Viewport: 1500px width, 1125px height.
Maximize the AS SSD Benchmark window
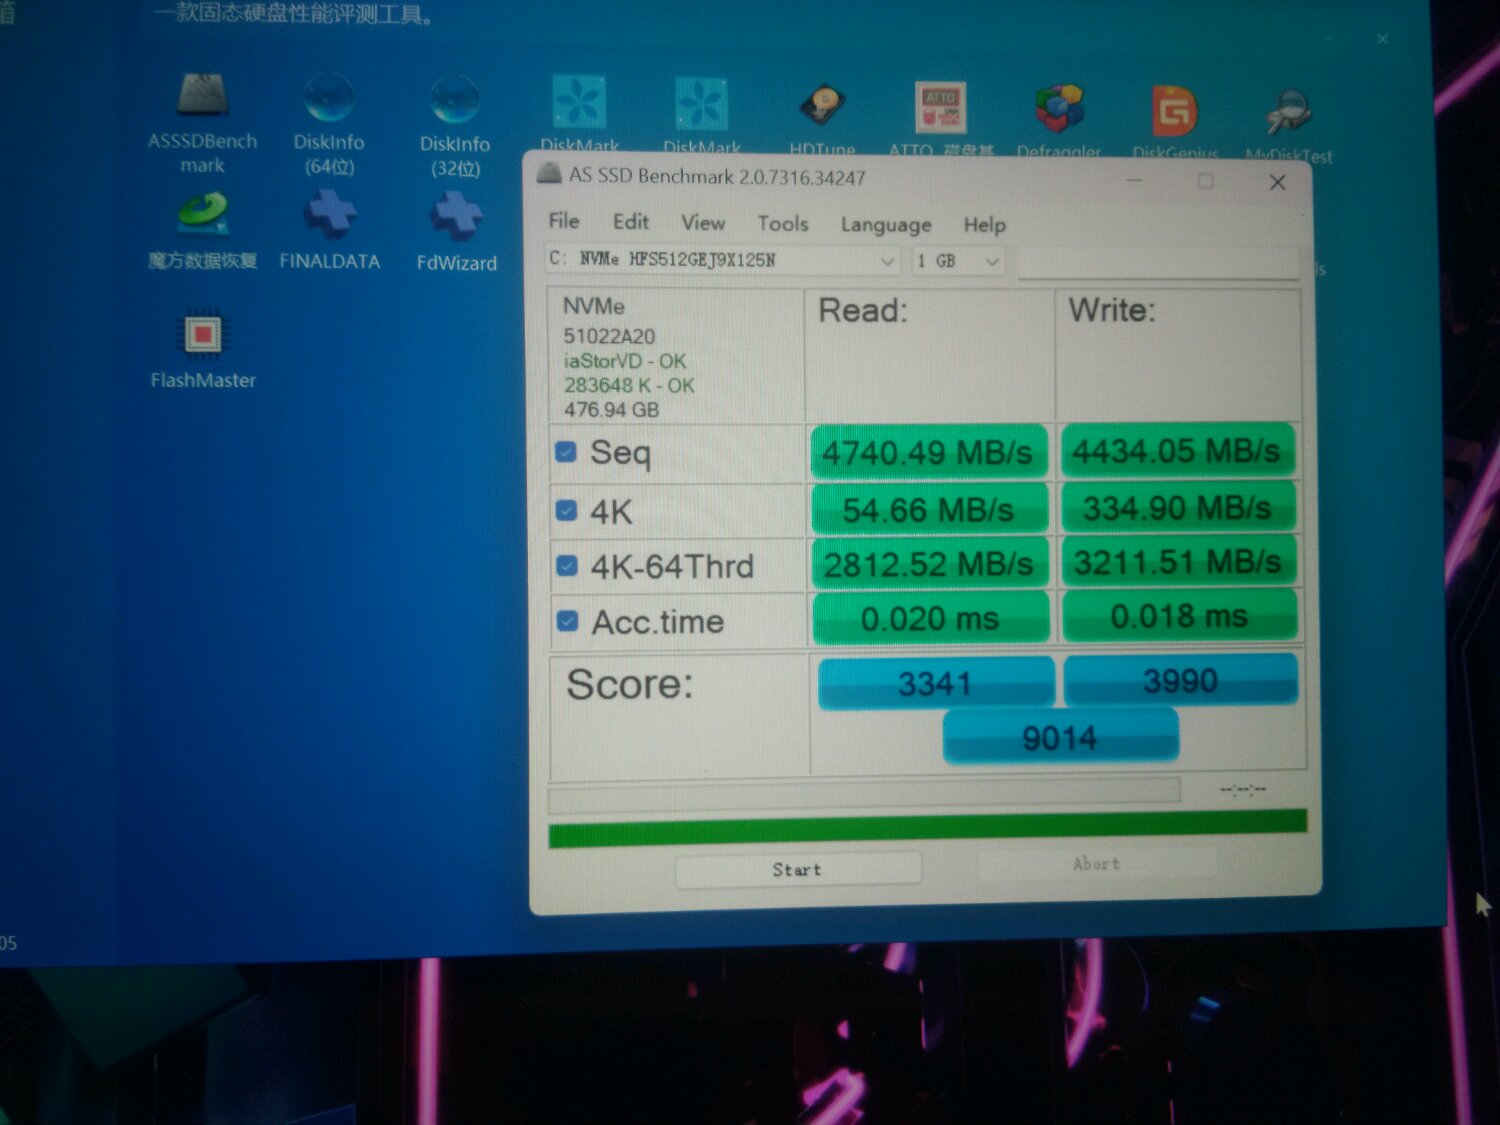(1206, 181)
